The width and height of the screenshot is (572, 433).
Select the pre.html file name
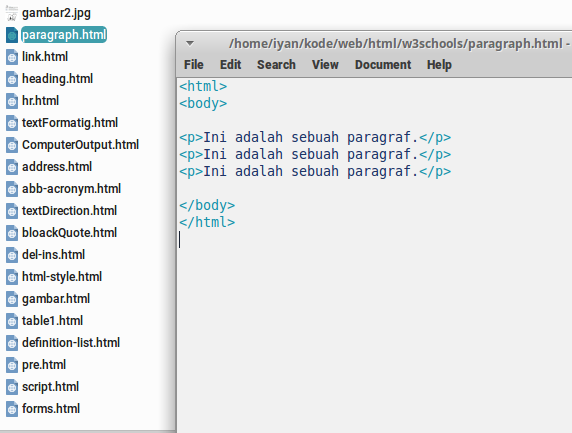click(44, 365)
